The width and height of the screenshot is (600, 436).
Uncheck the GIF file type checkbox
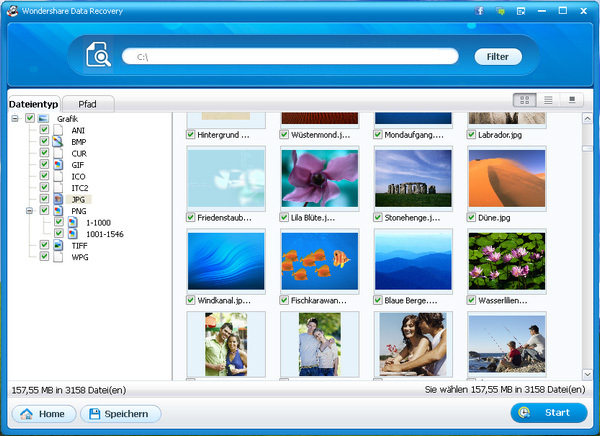[44, 165]
